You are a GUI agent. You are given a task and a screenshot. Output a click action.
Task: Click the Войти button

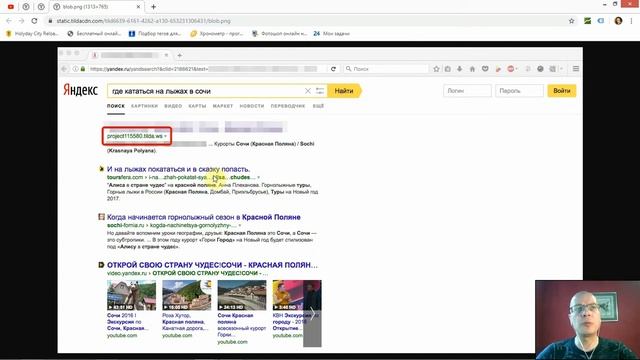click(562, 91)
